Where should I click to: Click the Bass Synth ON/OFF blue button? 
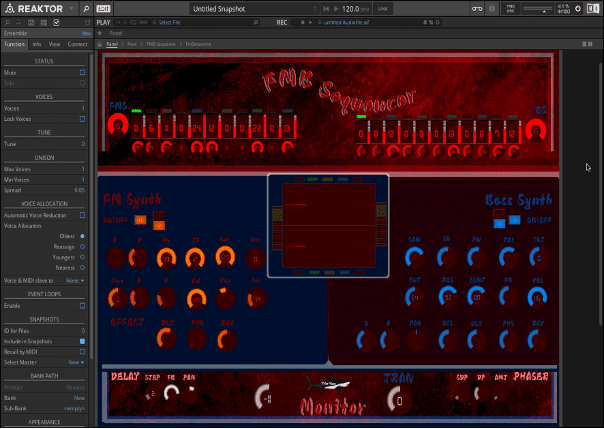514,219
